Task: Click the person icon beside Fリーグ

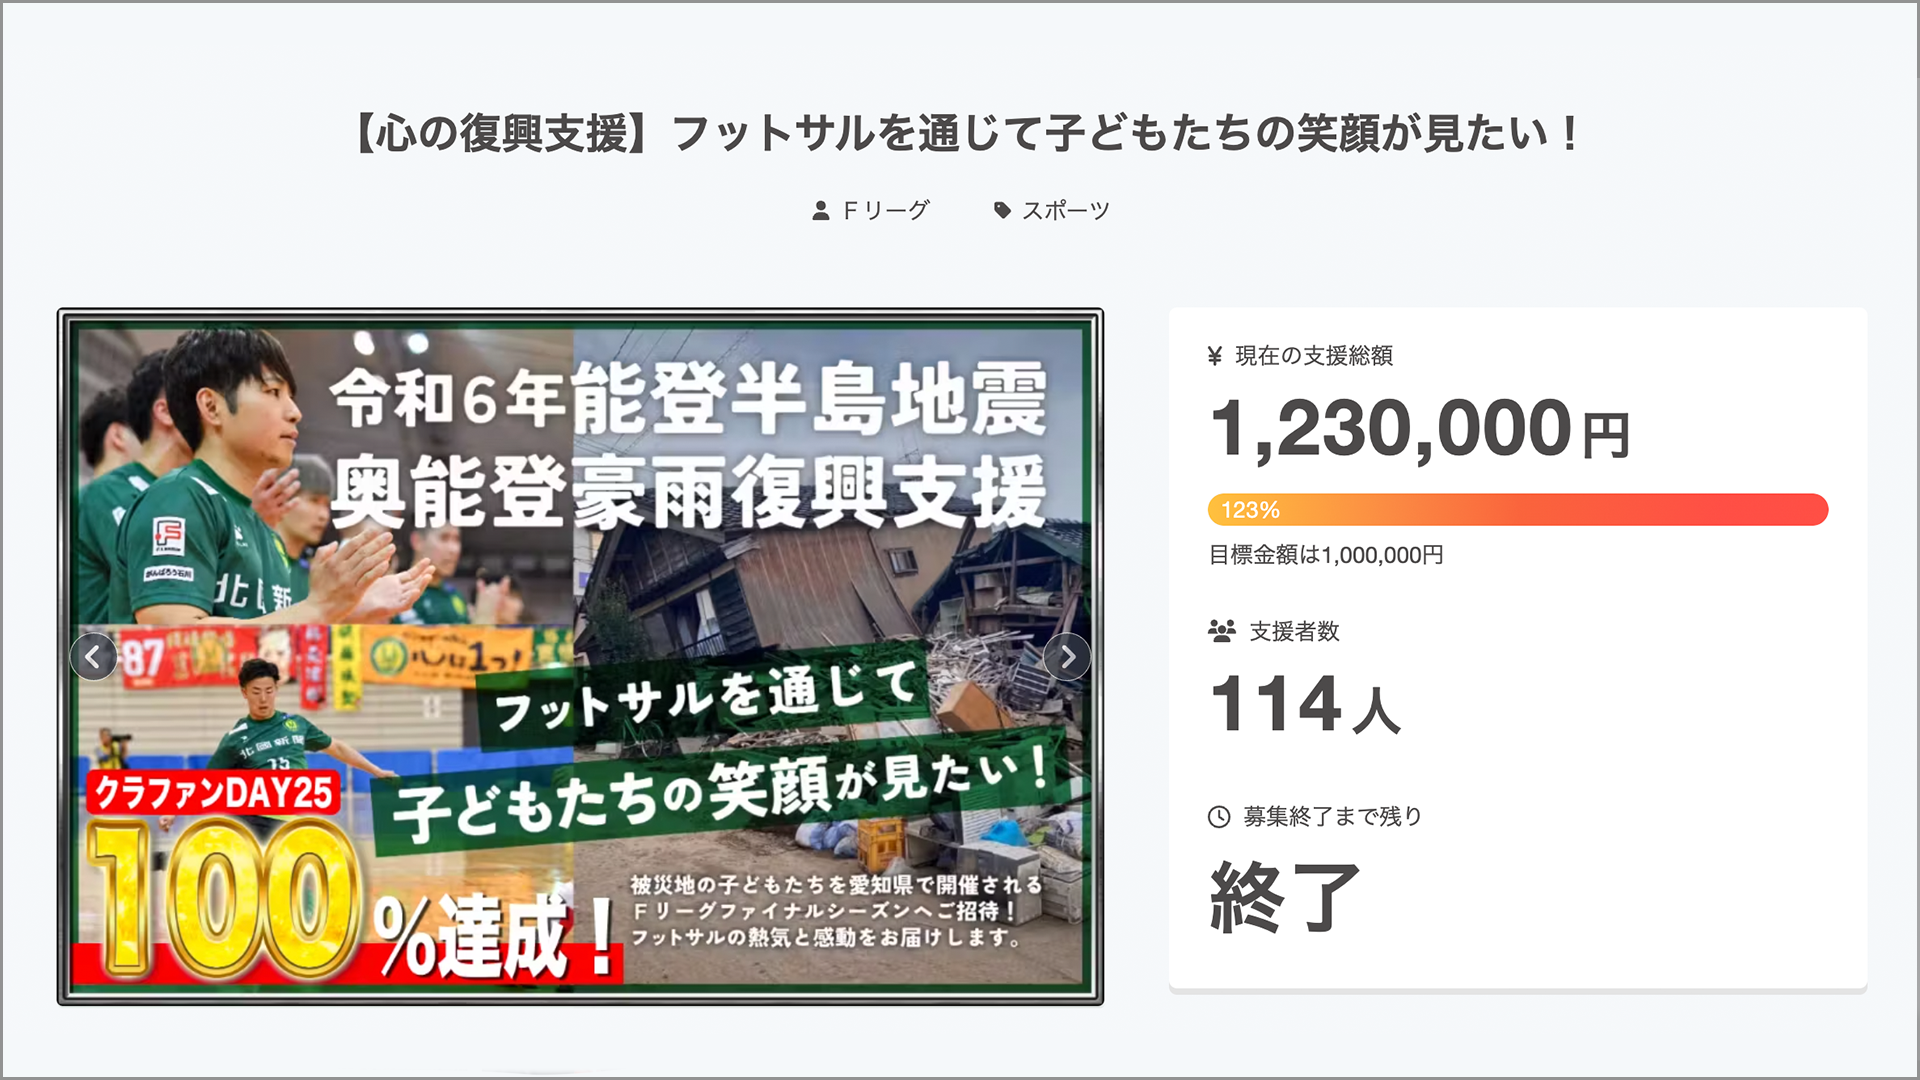Action: pyautogui.click(x=820, y=210)
